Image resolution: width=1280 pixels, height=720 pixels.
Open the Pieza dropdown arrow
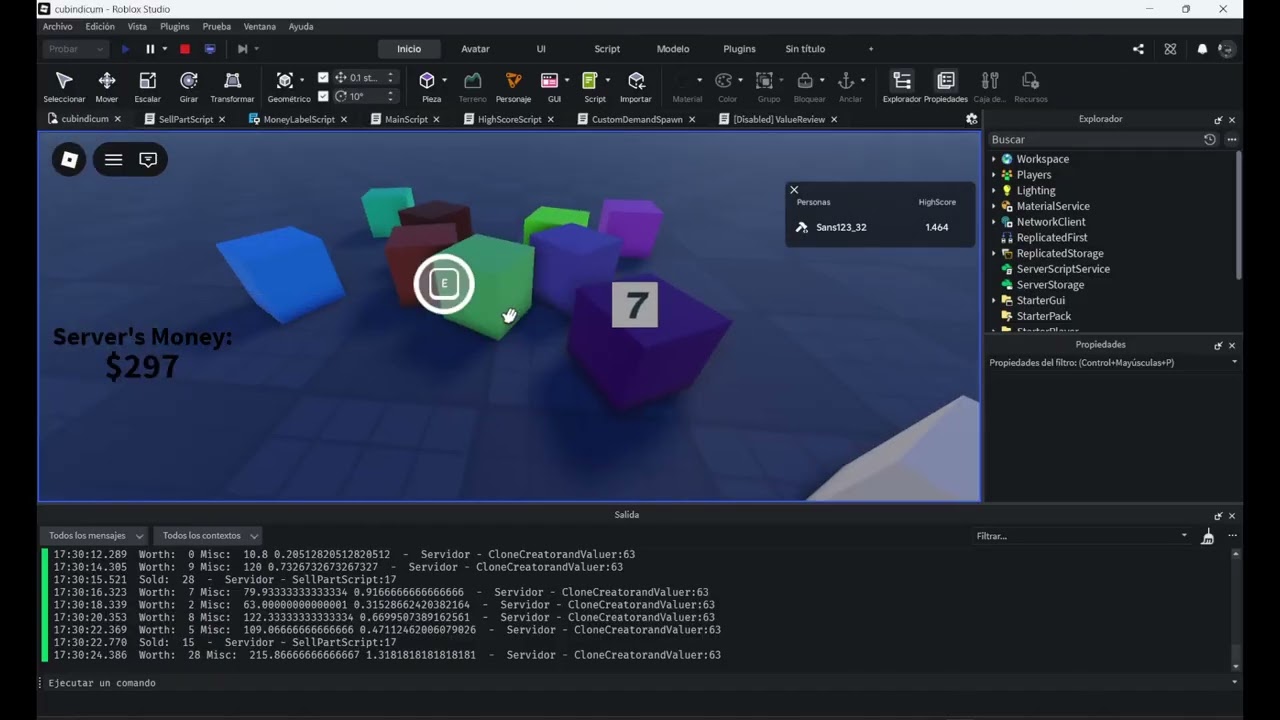coord(444,80)
